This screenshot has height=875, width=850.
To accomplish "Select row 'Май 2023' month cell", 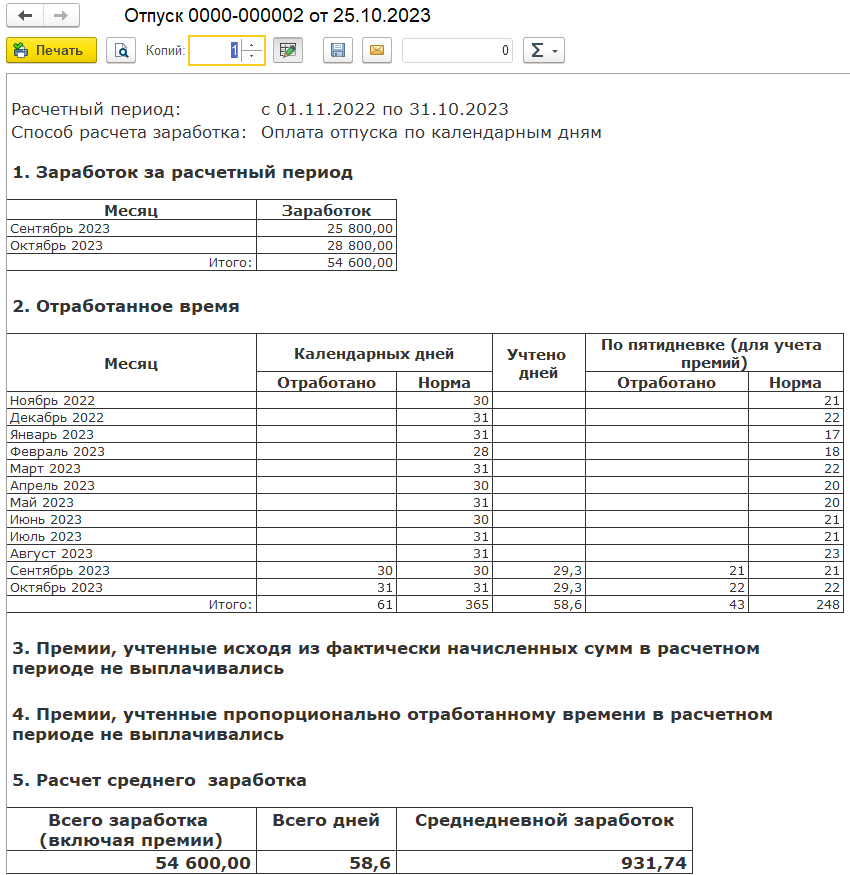I will [x=132, y=502].
